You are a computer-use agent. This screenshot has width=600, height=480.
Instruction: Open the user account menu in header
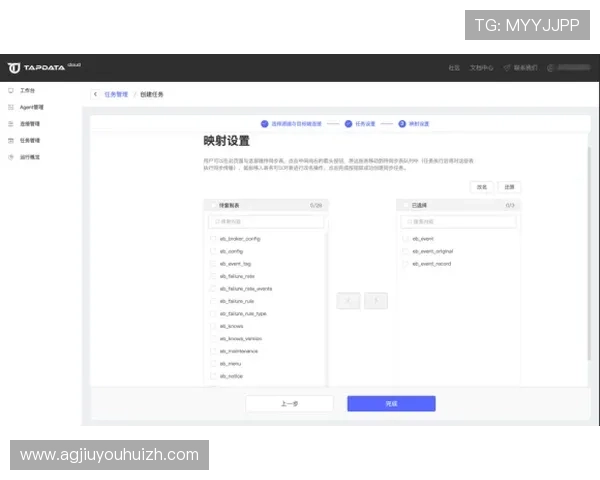pyautogui.click(x=569, y=68)
